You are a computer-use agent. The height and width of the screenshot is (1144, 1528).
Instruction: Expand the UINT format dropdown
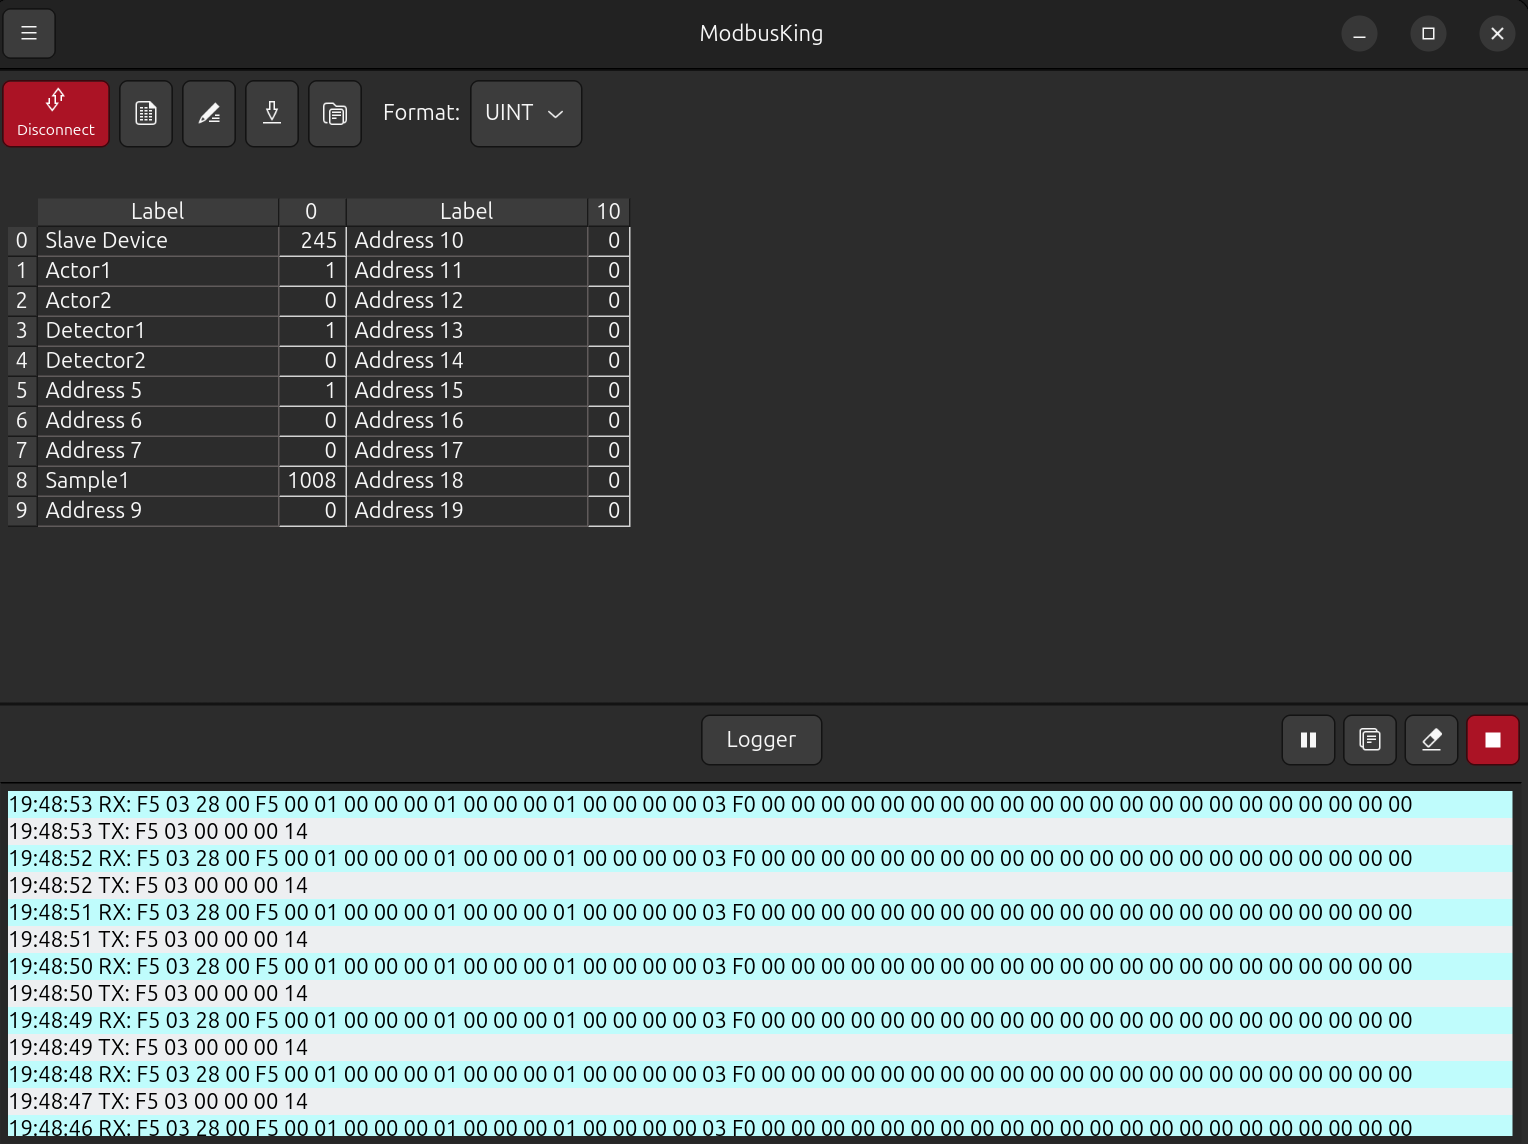(526, 114)
